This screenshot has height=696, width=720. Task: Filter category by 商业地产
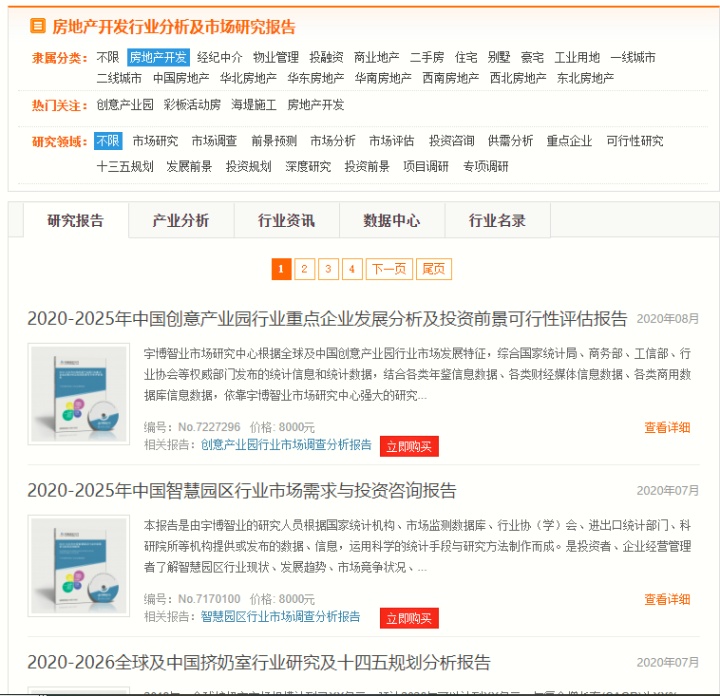tap(377, 57)
